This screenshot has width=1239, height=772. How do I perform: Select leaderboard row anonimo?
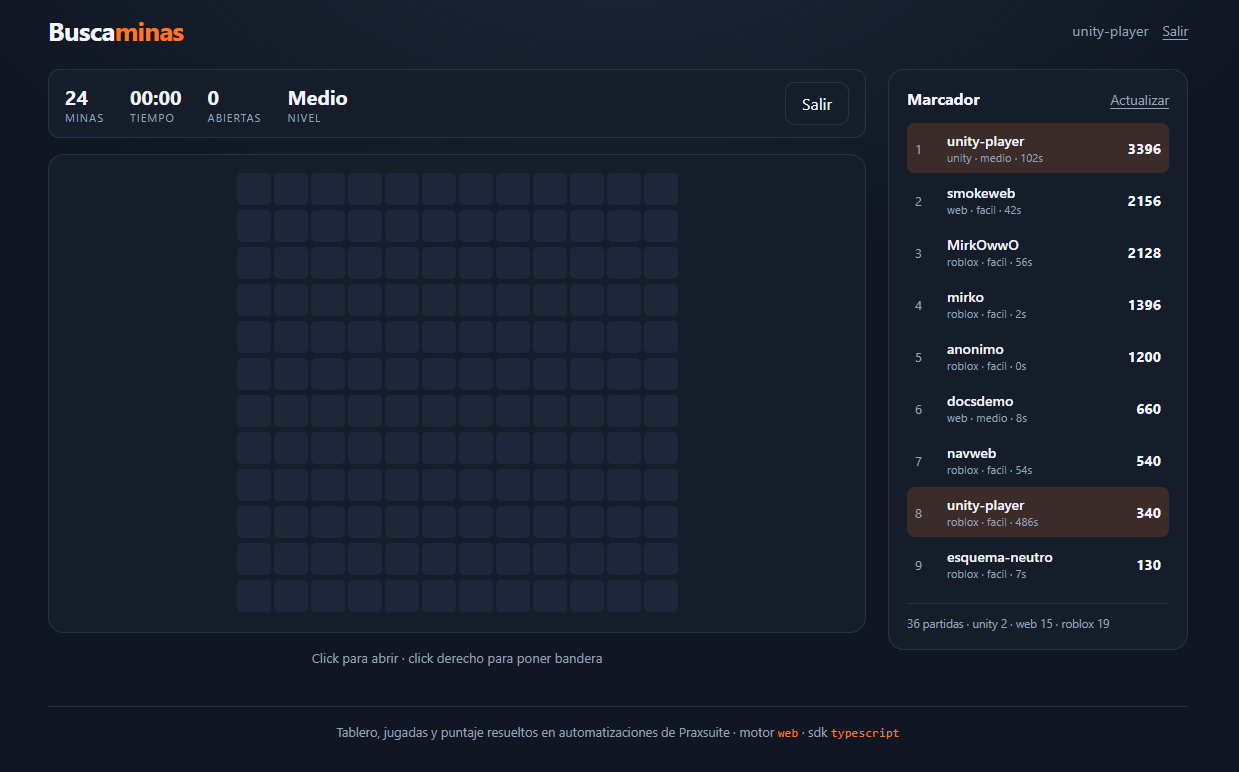click(x=1038, y=357)
